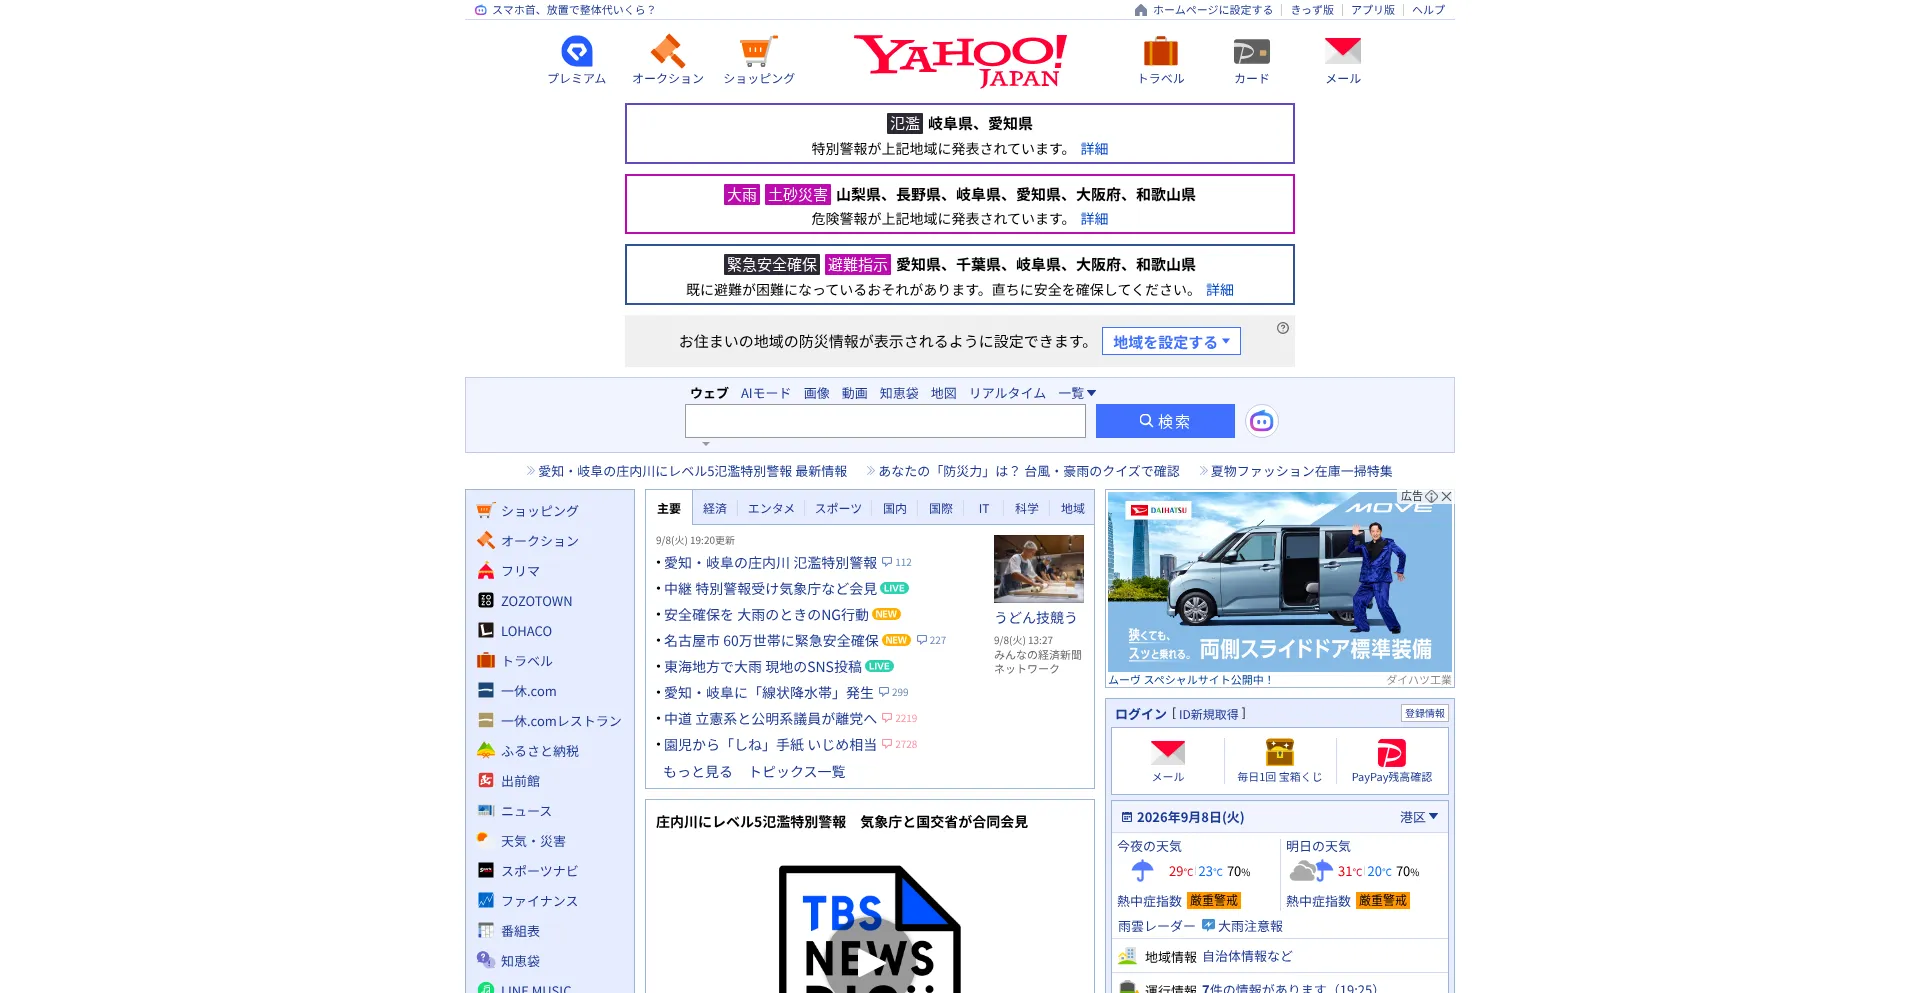The image size is (1920, 993).
Task: Expand the arrow below the search box
Action: (706, 444)
